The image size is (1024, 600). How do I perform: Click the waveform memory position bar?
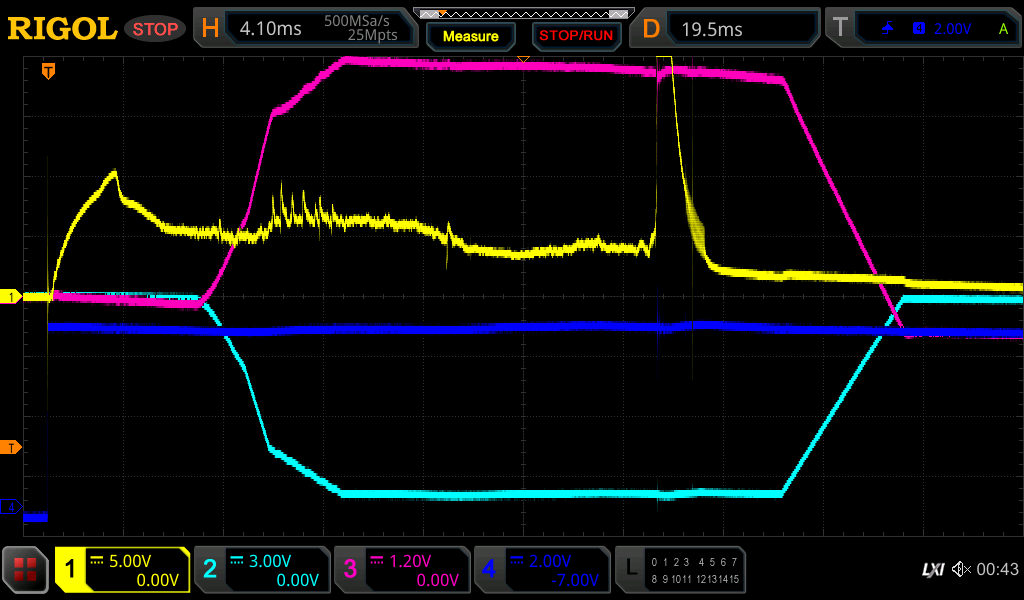click(x=524, y=14)
